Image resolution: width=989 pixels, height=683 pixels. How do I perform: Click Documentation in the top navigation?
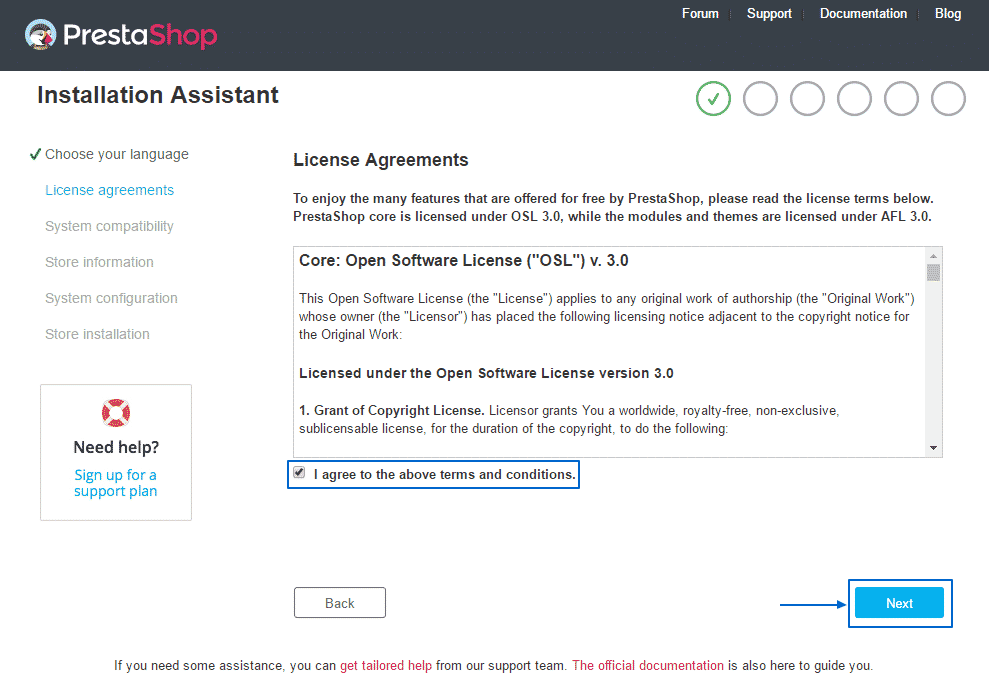pos(863,13)
